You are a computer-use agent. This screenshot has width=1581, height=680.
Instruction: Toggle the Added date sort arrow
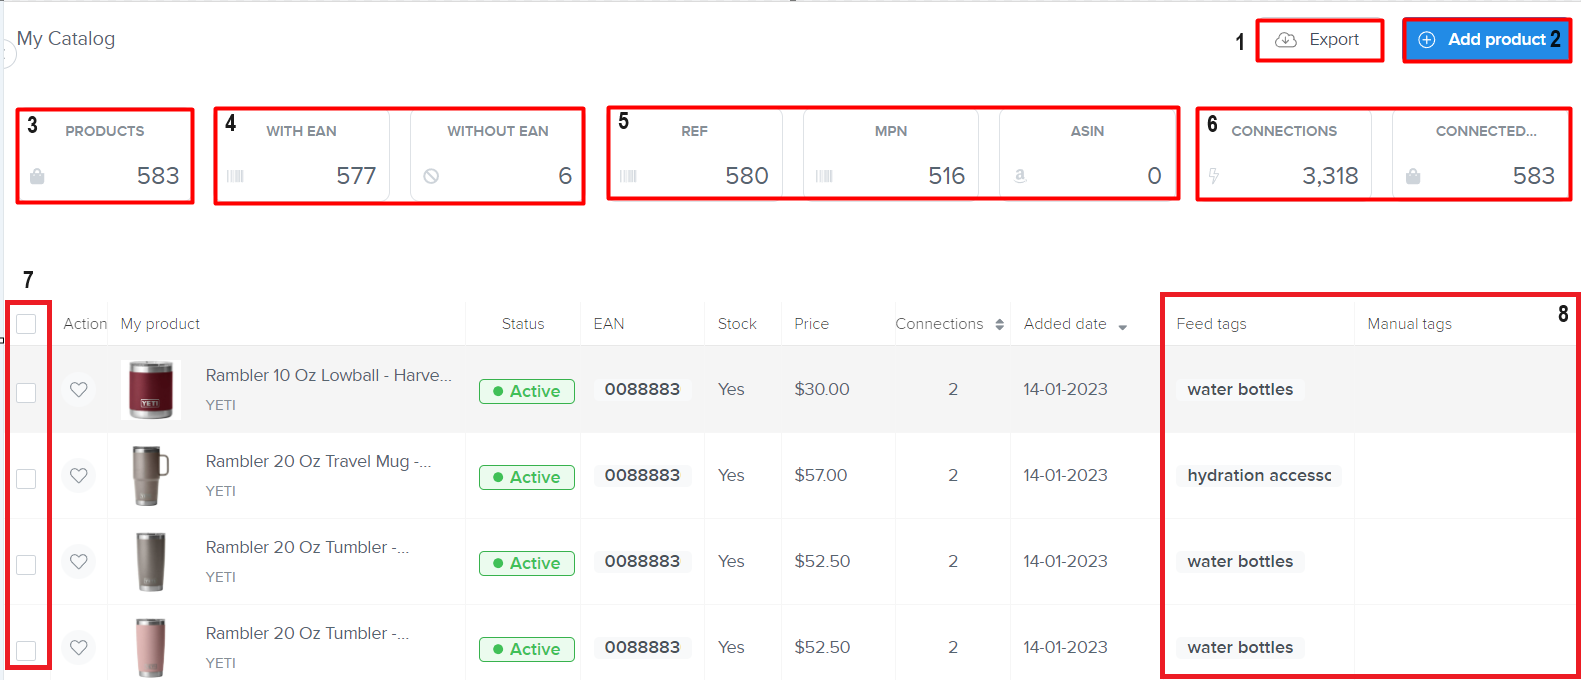pos(1122,327)
